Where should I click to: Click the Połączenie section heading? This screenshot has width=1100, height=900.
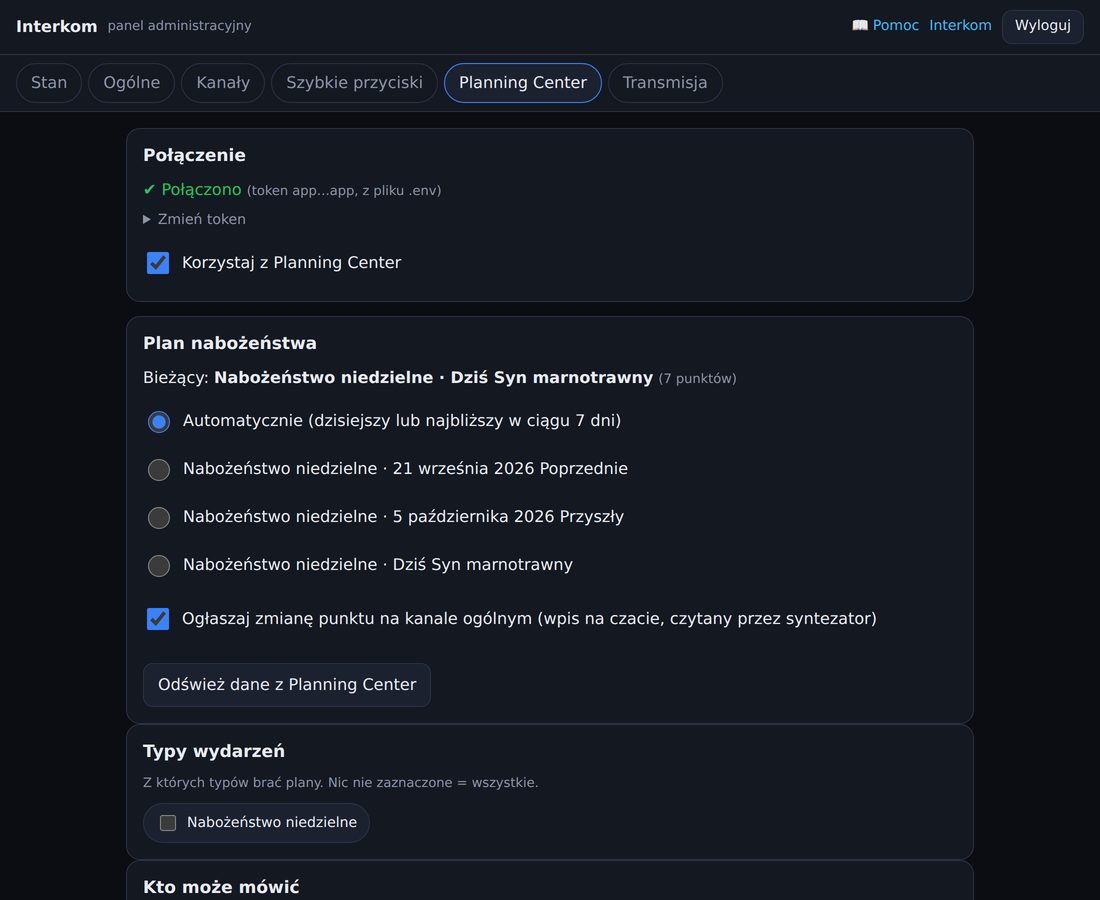click(194, 155)
